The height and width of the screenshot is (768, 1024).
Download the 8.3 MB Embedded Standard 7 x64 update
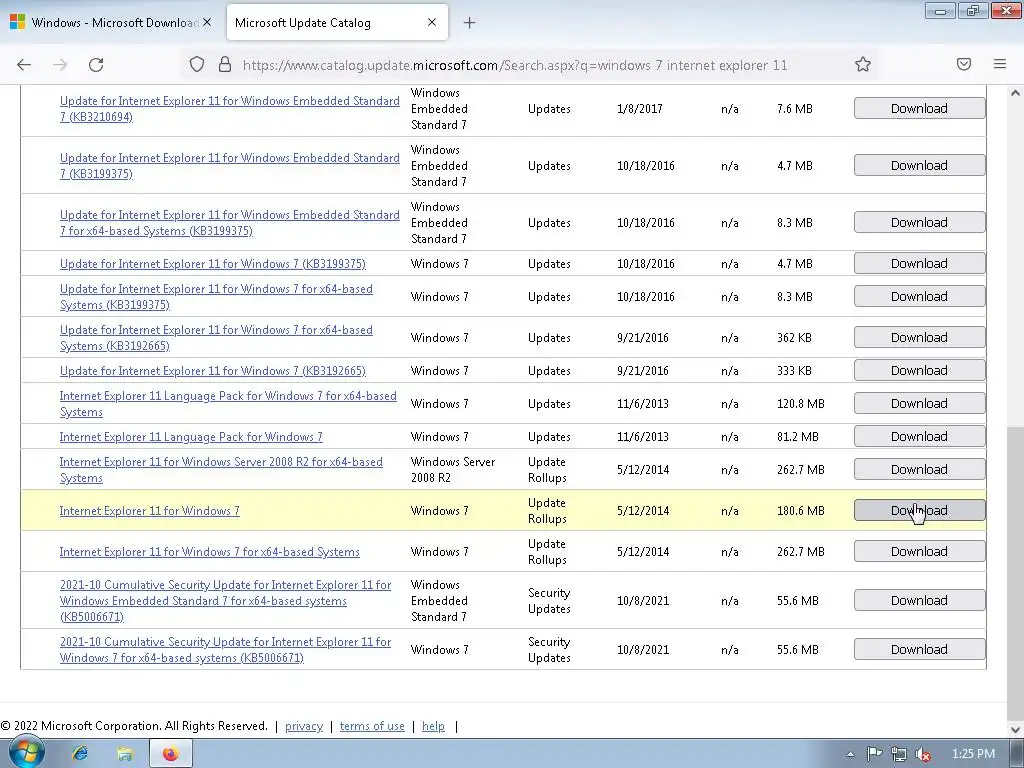919,222
